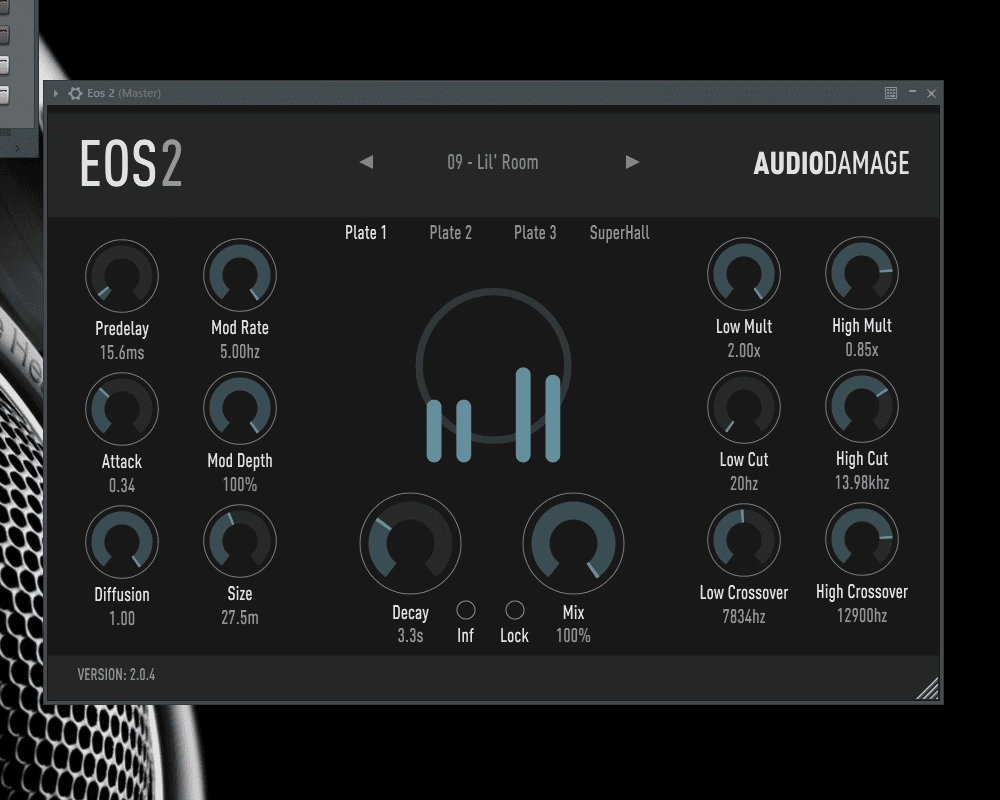Click the Mod Rate value 5.00hz
Viewport: 1000px width, 800px height.
point(240,352)
